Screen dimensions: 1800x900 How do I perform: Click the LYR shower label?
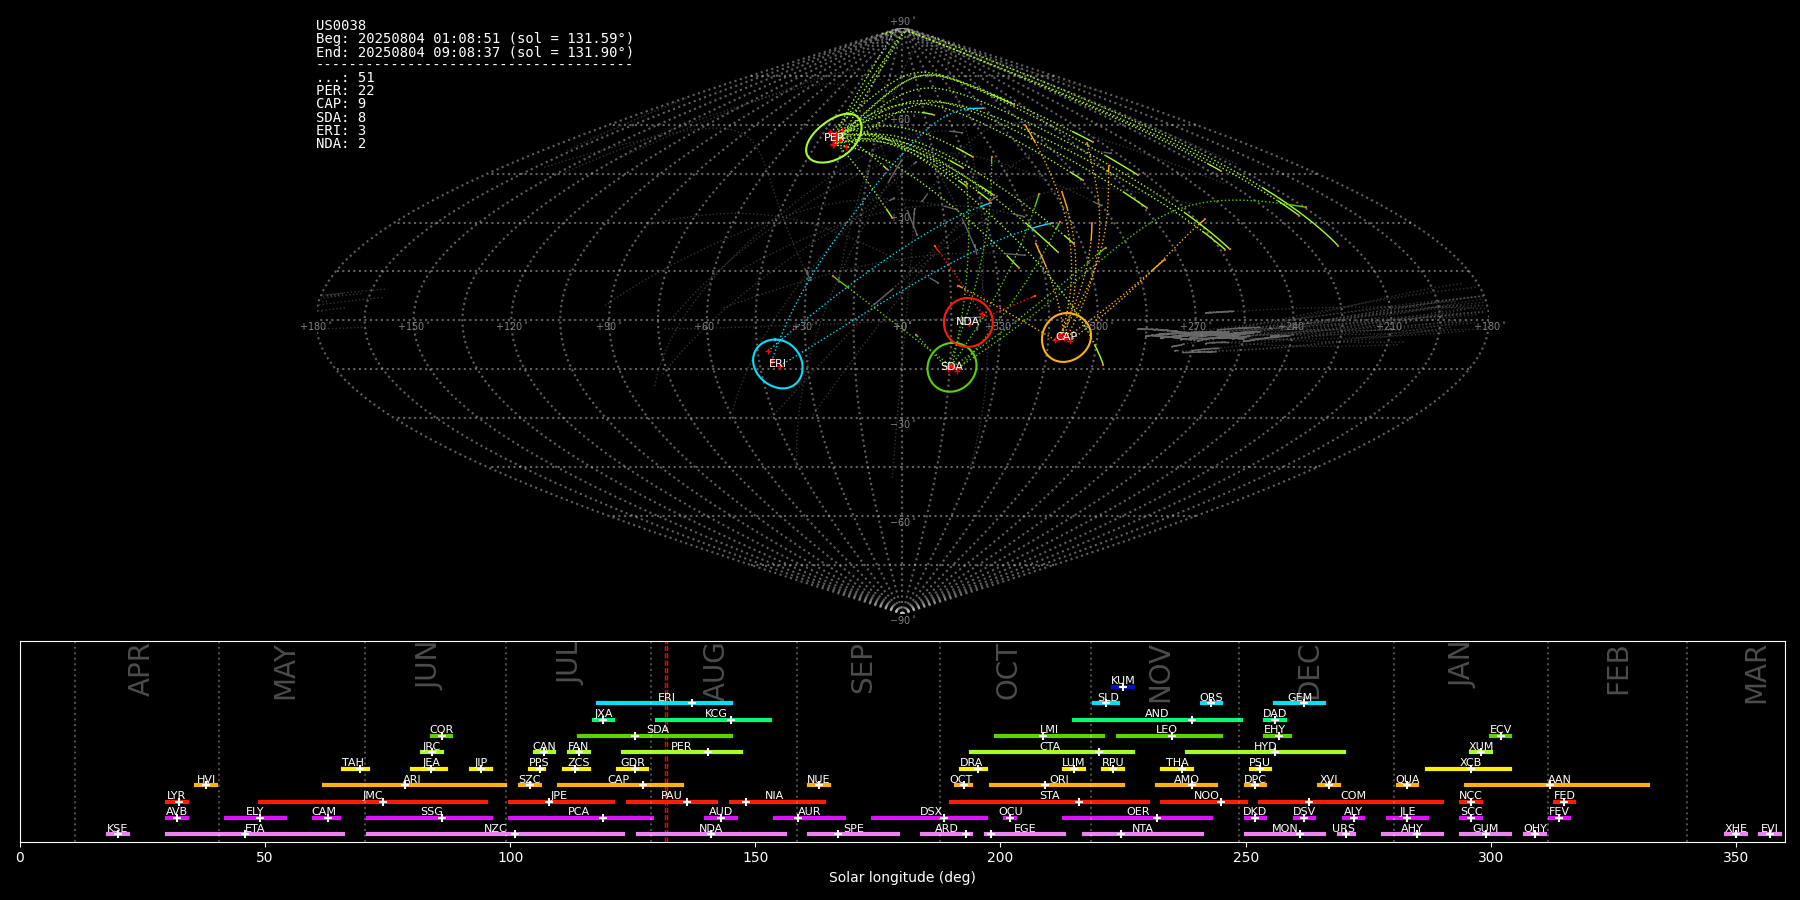click(x=176, y=796)
